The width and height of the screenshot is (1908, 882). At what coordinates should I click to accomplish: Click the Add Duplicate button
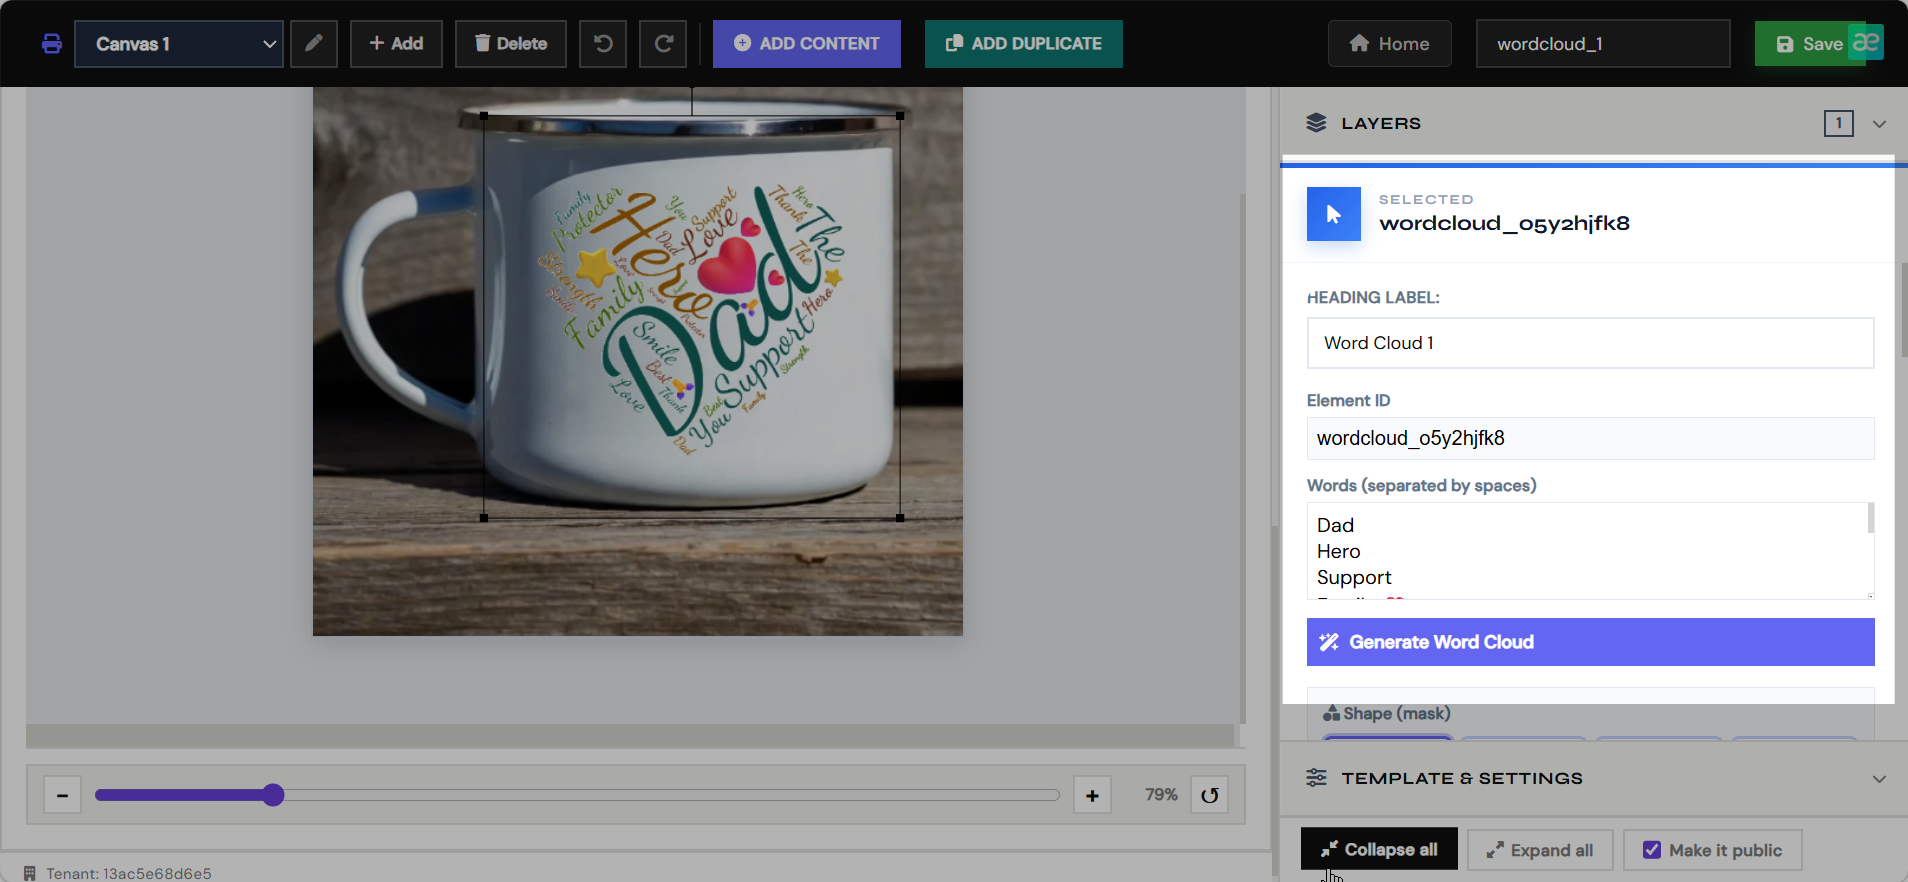click(x=1024, y=44)
